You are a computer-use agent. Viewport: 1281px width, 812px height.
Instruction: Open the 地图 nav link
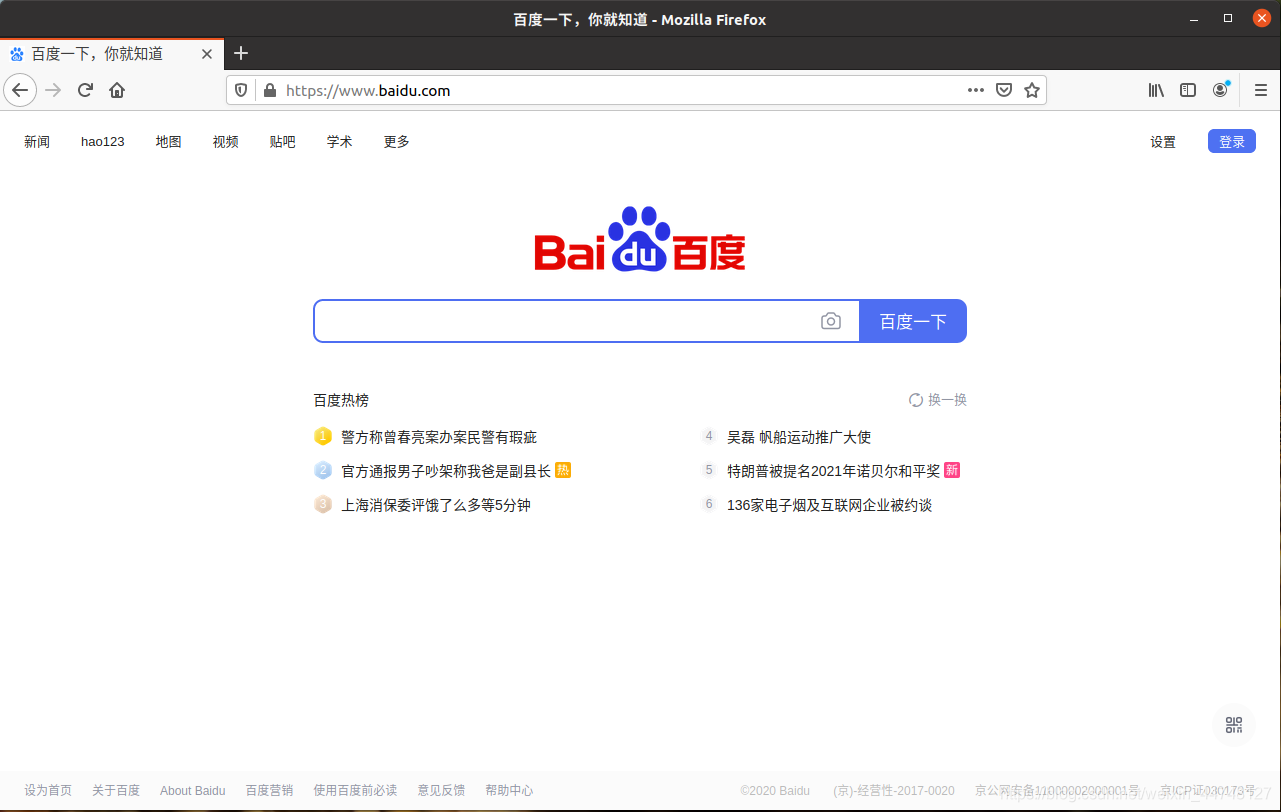pos(169,142)
